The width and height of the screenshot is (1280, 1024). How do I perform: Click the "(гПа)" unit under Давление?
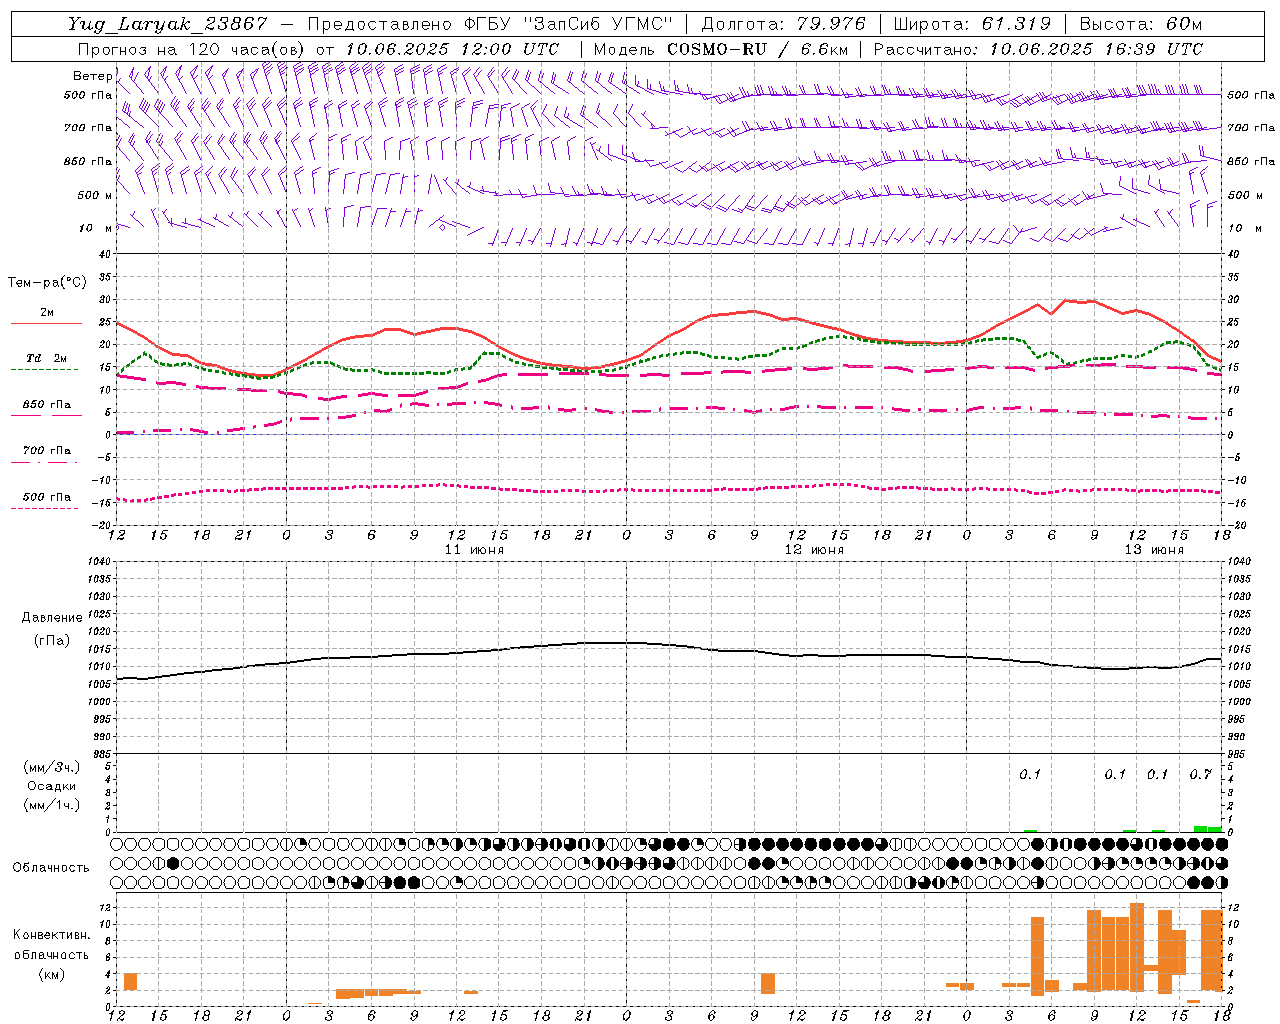click(x=52, y=641)
